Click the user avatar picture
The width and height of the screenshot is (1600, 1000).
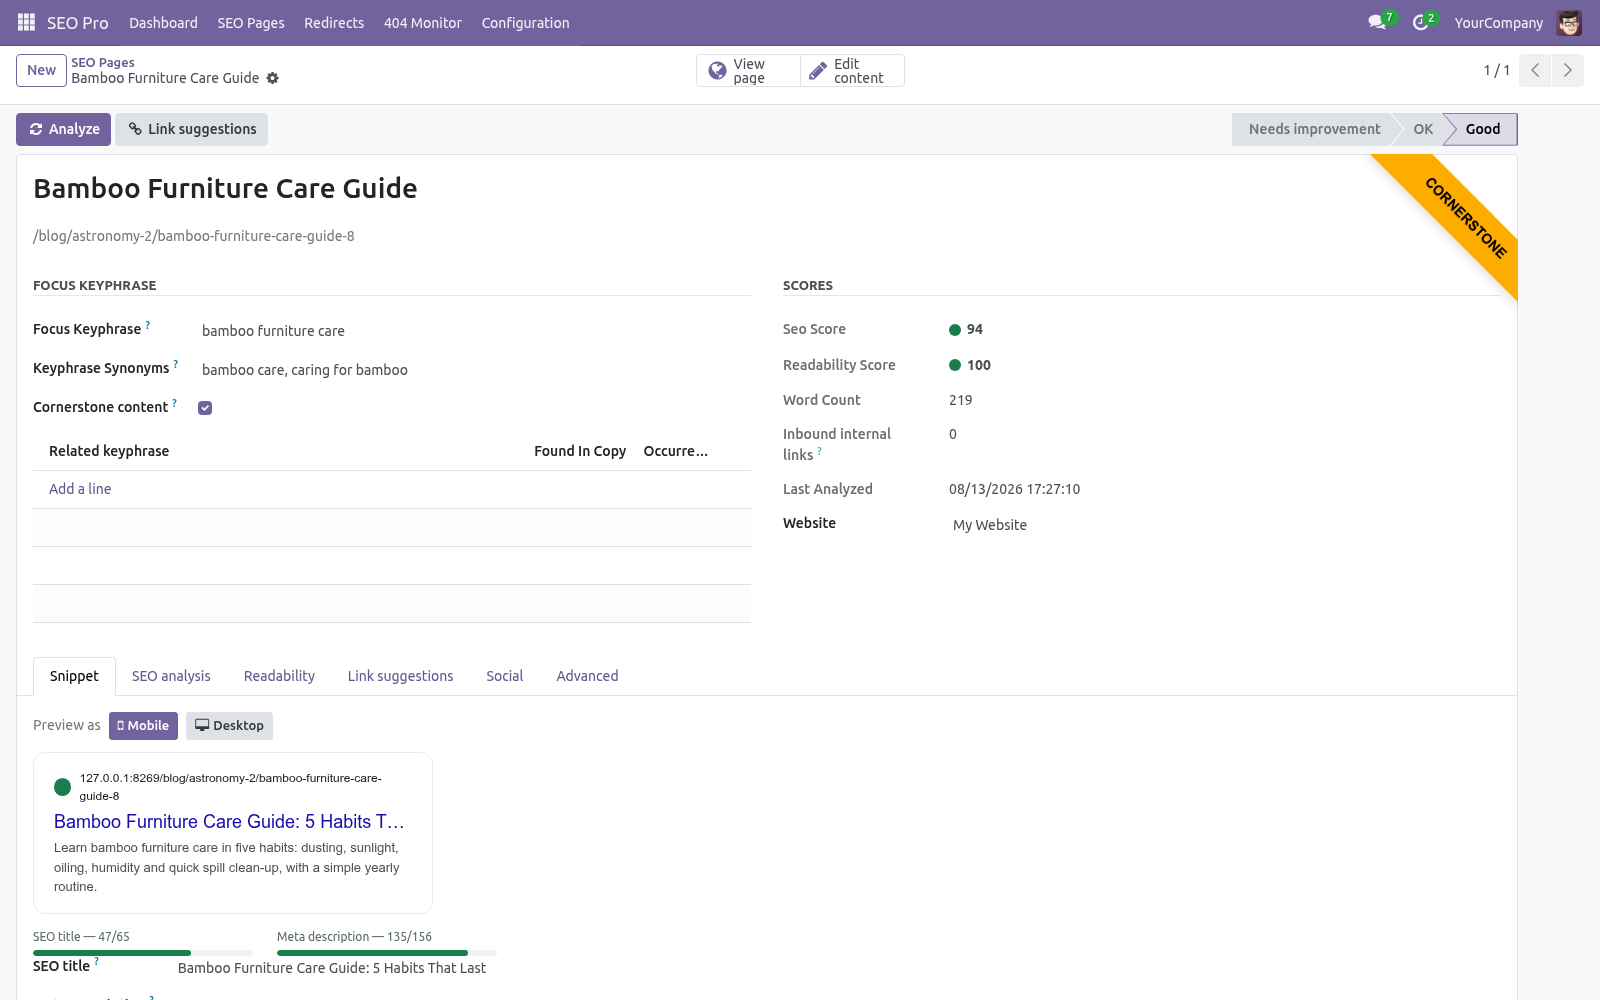(x=1569, y=22)
